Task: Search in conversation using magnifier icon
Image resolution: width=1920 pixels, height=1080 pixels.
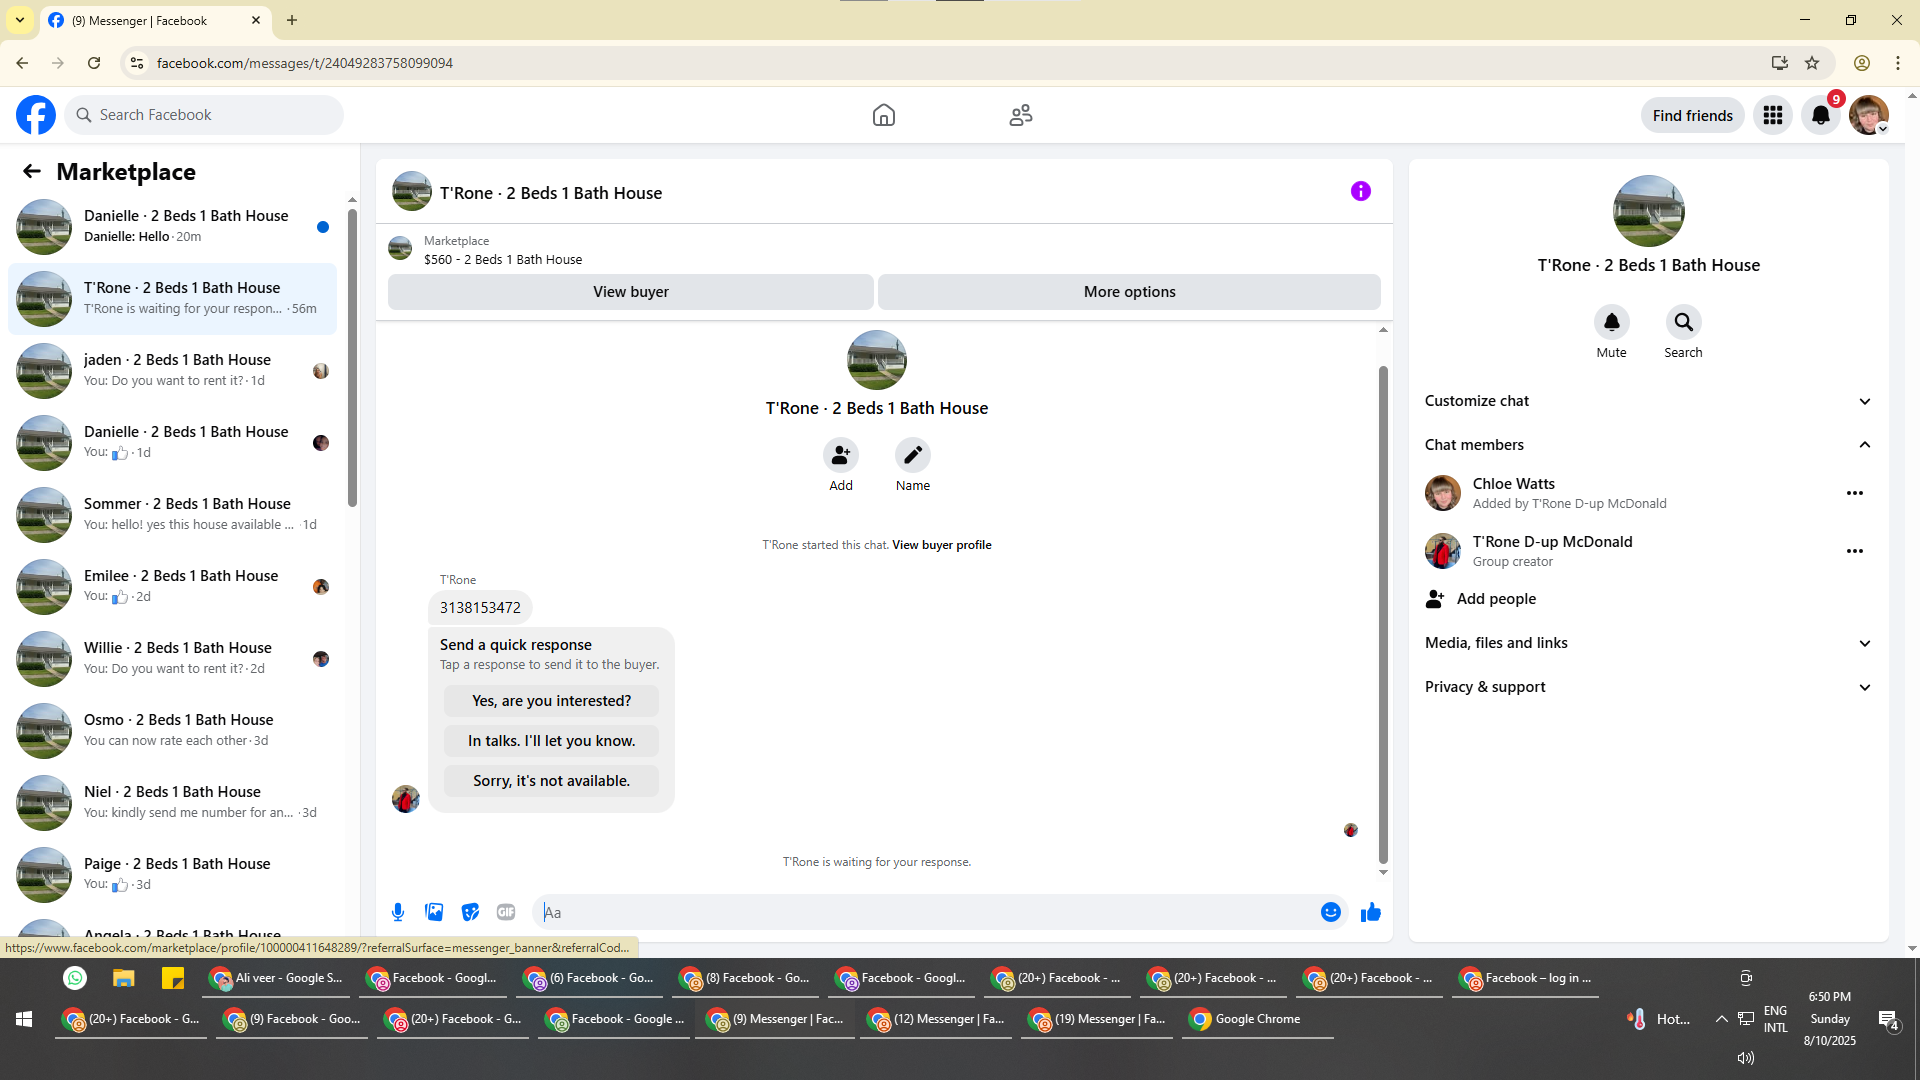Action: pos(1683,323)
